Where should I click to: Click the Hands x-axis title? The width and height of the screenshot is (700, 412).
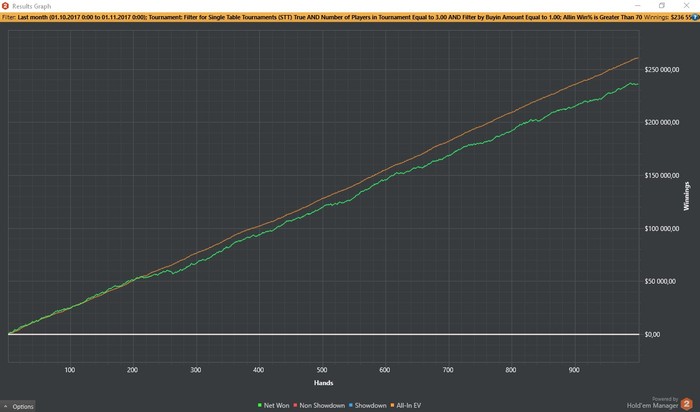click(x=324, y=383)
